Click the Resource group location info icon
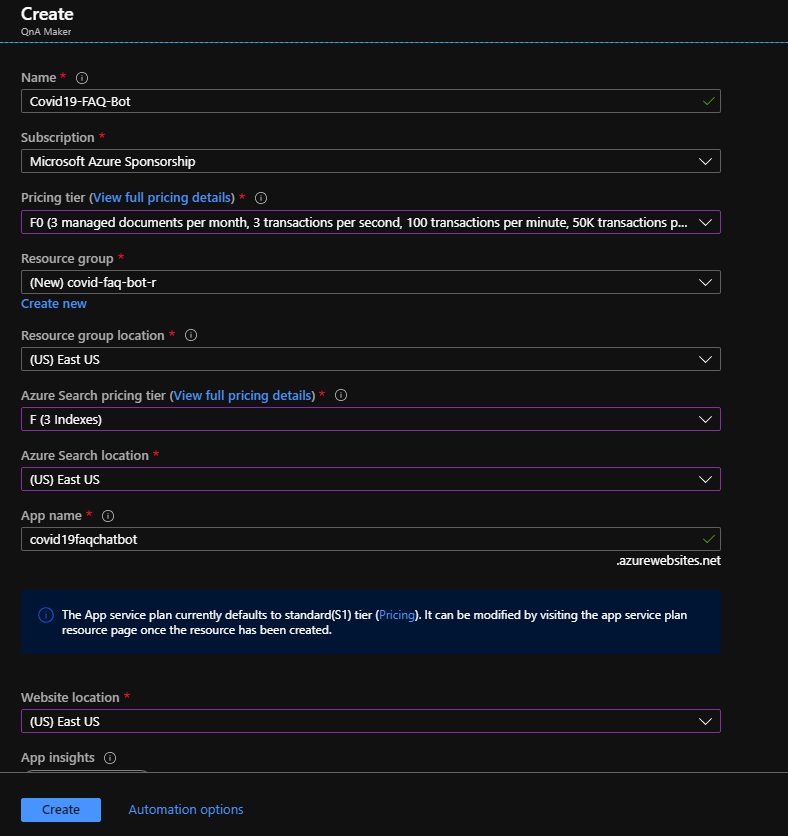This screenshot has width=788, height=836. (x=191, y=335)
